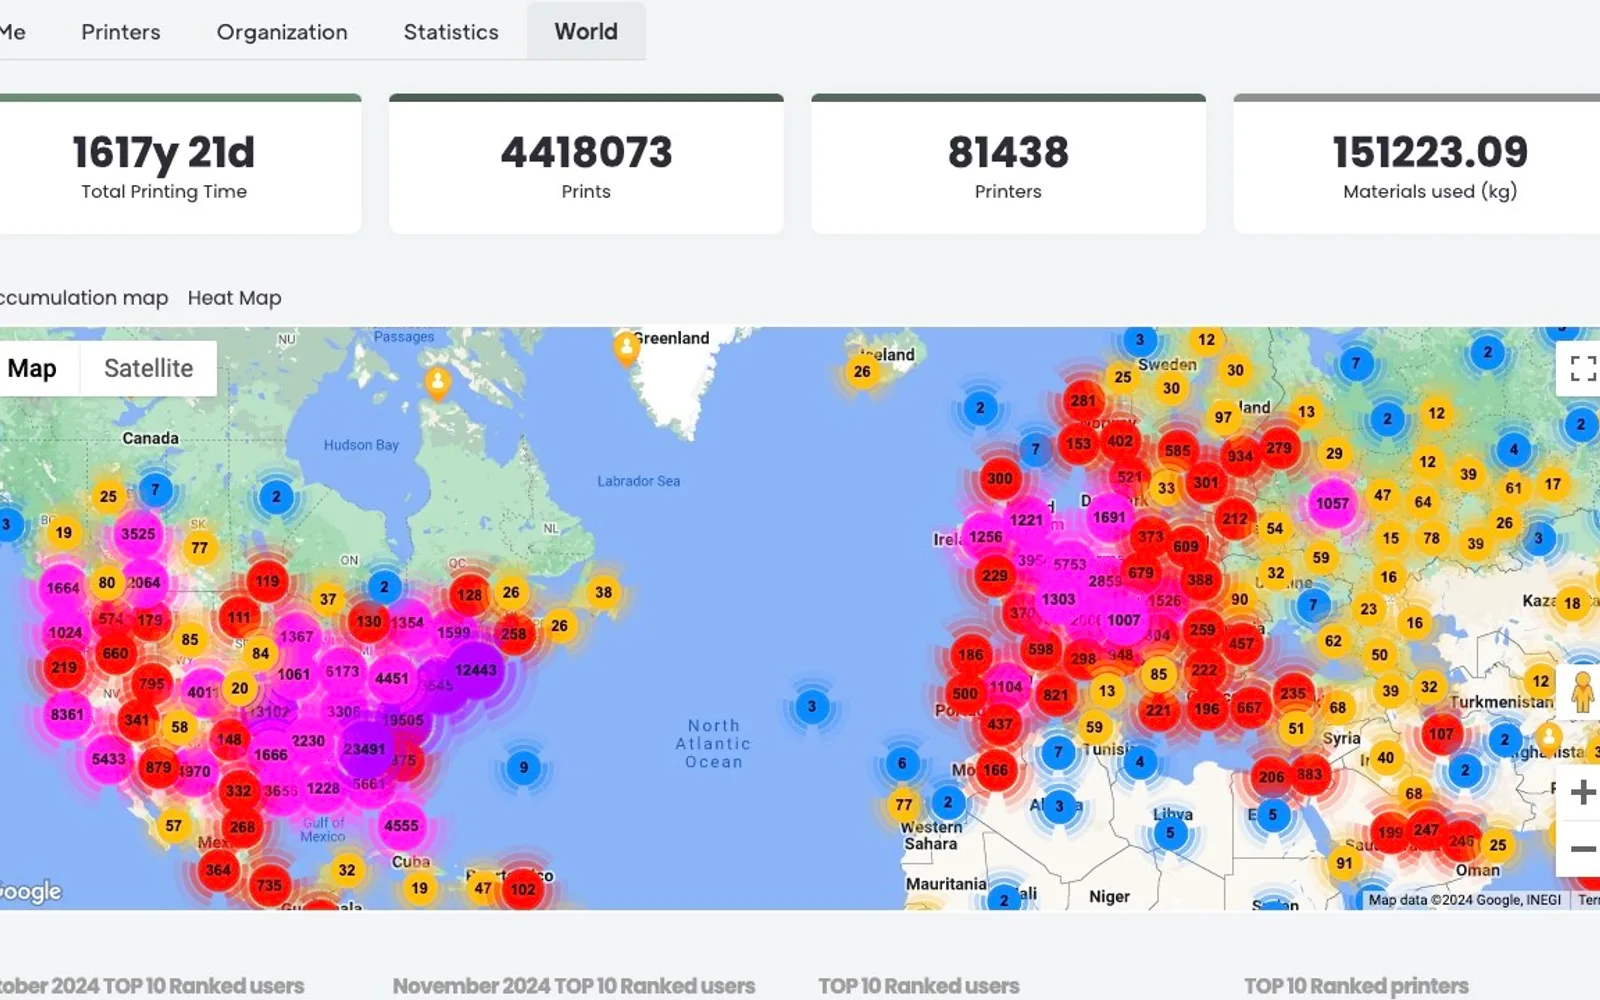Select the World tab
The image size is (1600, 1000).
click(x=586, y=31)
